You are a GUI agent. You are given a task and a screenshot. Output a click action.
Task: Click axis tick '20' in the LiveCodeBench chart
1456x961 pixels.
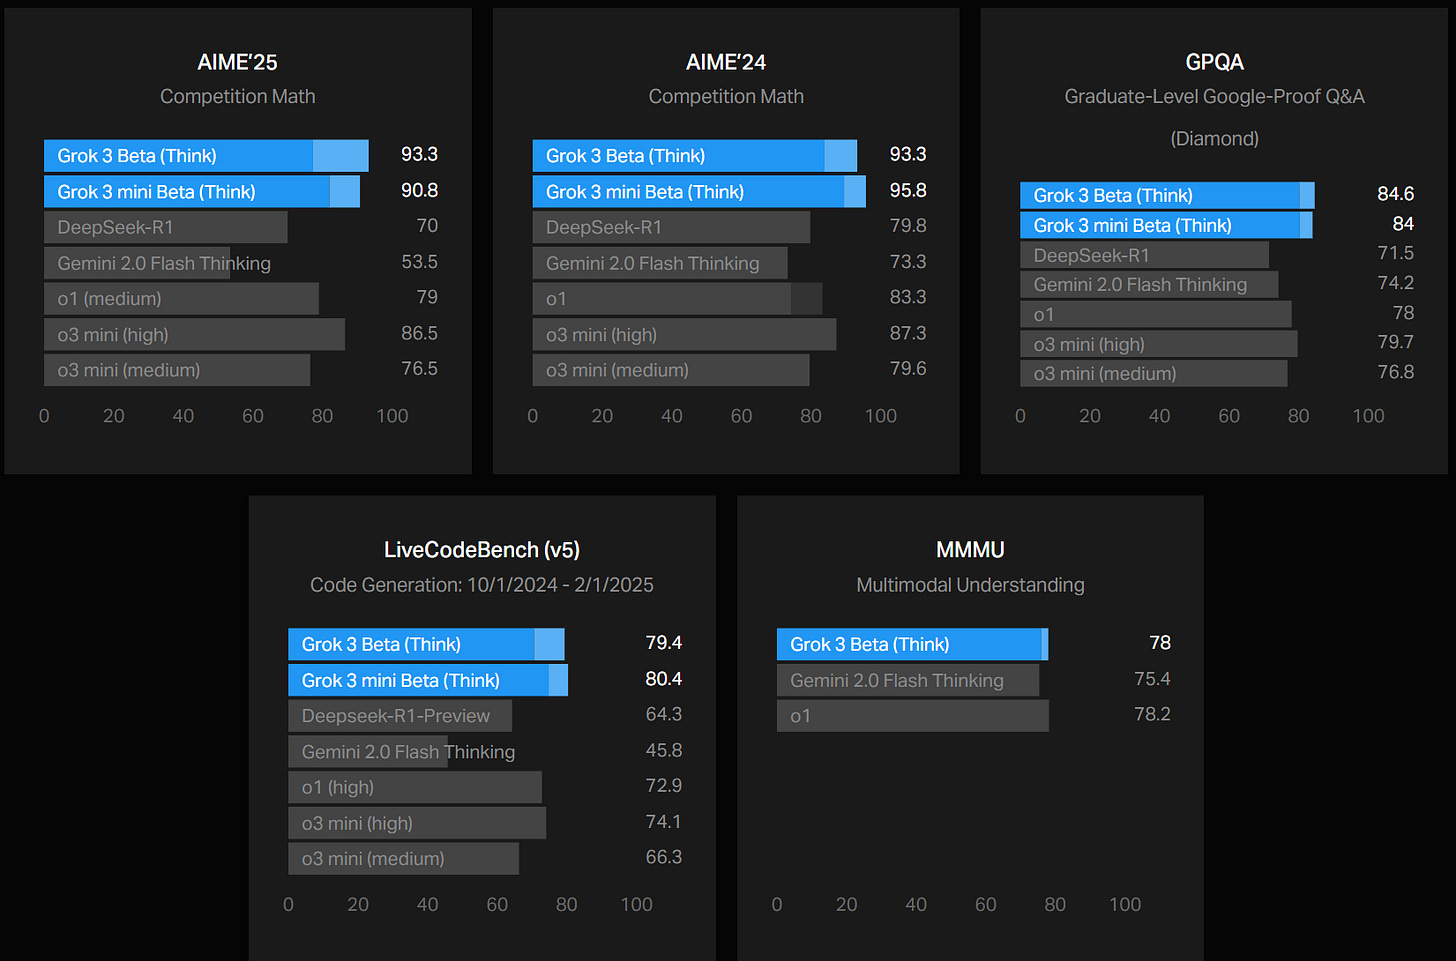tap(358, 905)
